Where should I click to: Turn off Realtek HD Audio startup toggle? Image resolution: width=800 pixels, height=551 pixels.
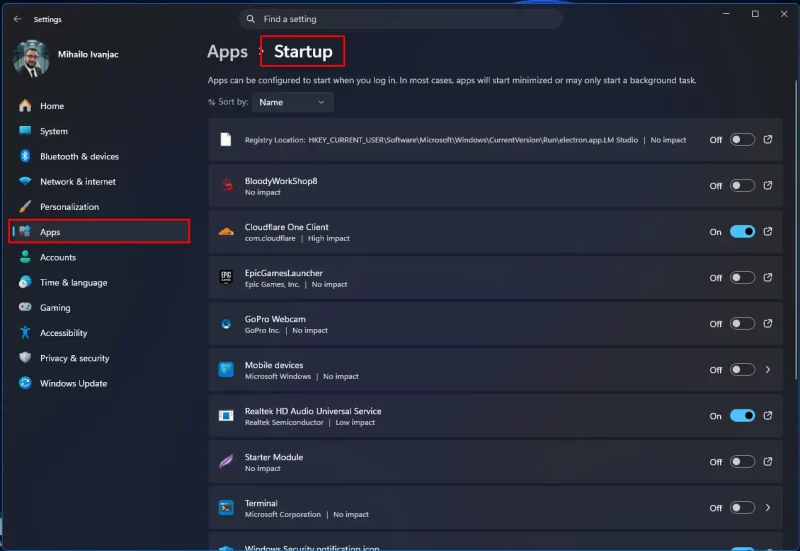(742, 416)
